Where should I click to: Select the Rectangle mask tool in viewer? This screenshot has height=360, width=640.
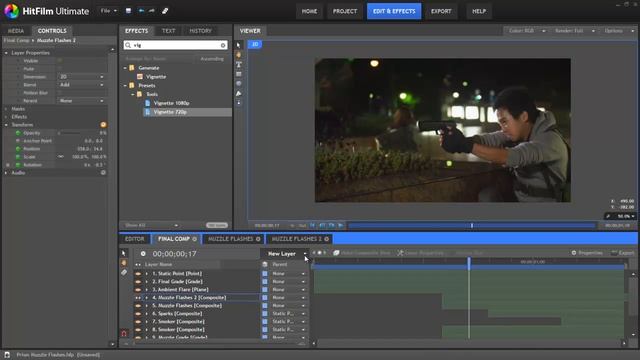tap(239, 74)
